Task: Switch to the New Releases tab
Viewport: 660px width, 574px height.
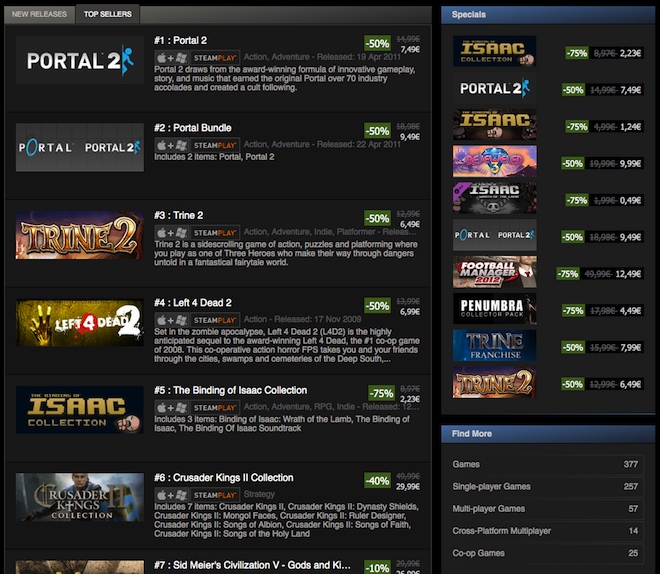Action: point(39,14)
